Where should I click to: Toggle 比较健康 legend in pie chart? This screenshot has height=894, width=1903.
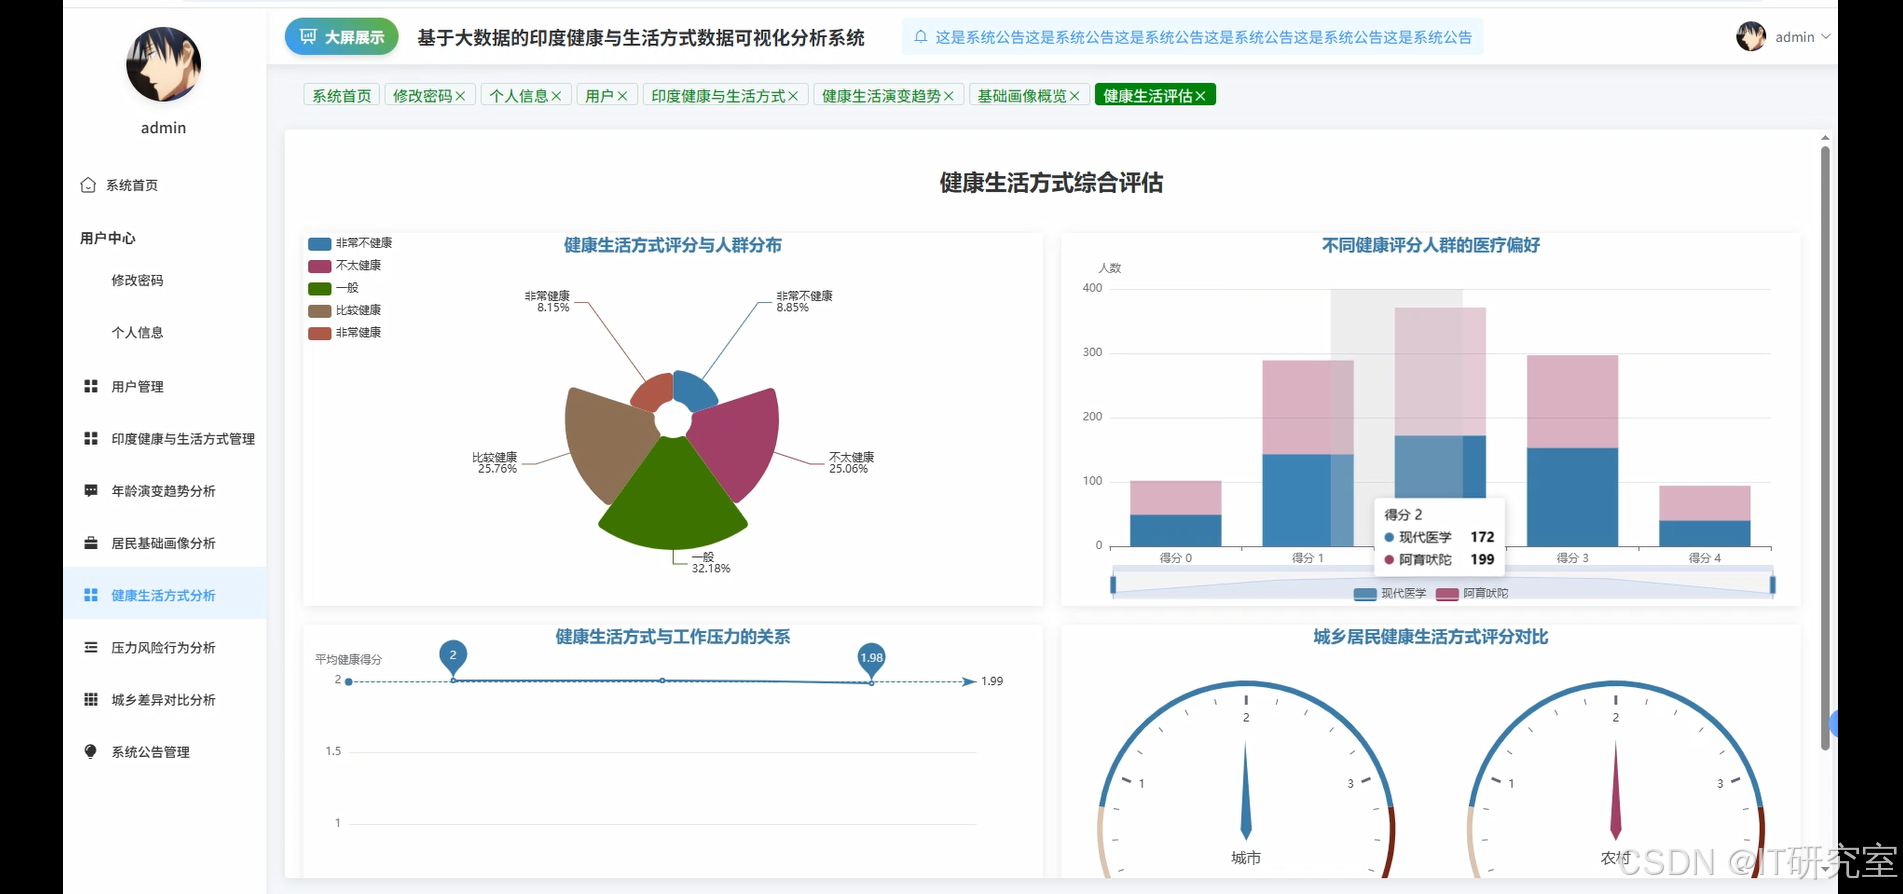[345, 310]
